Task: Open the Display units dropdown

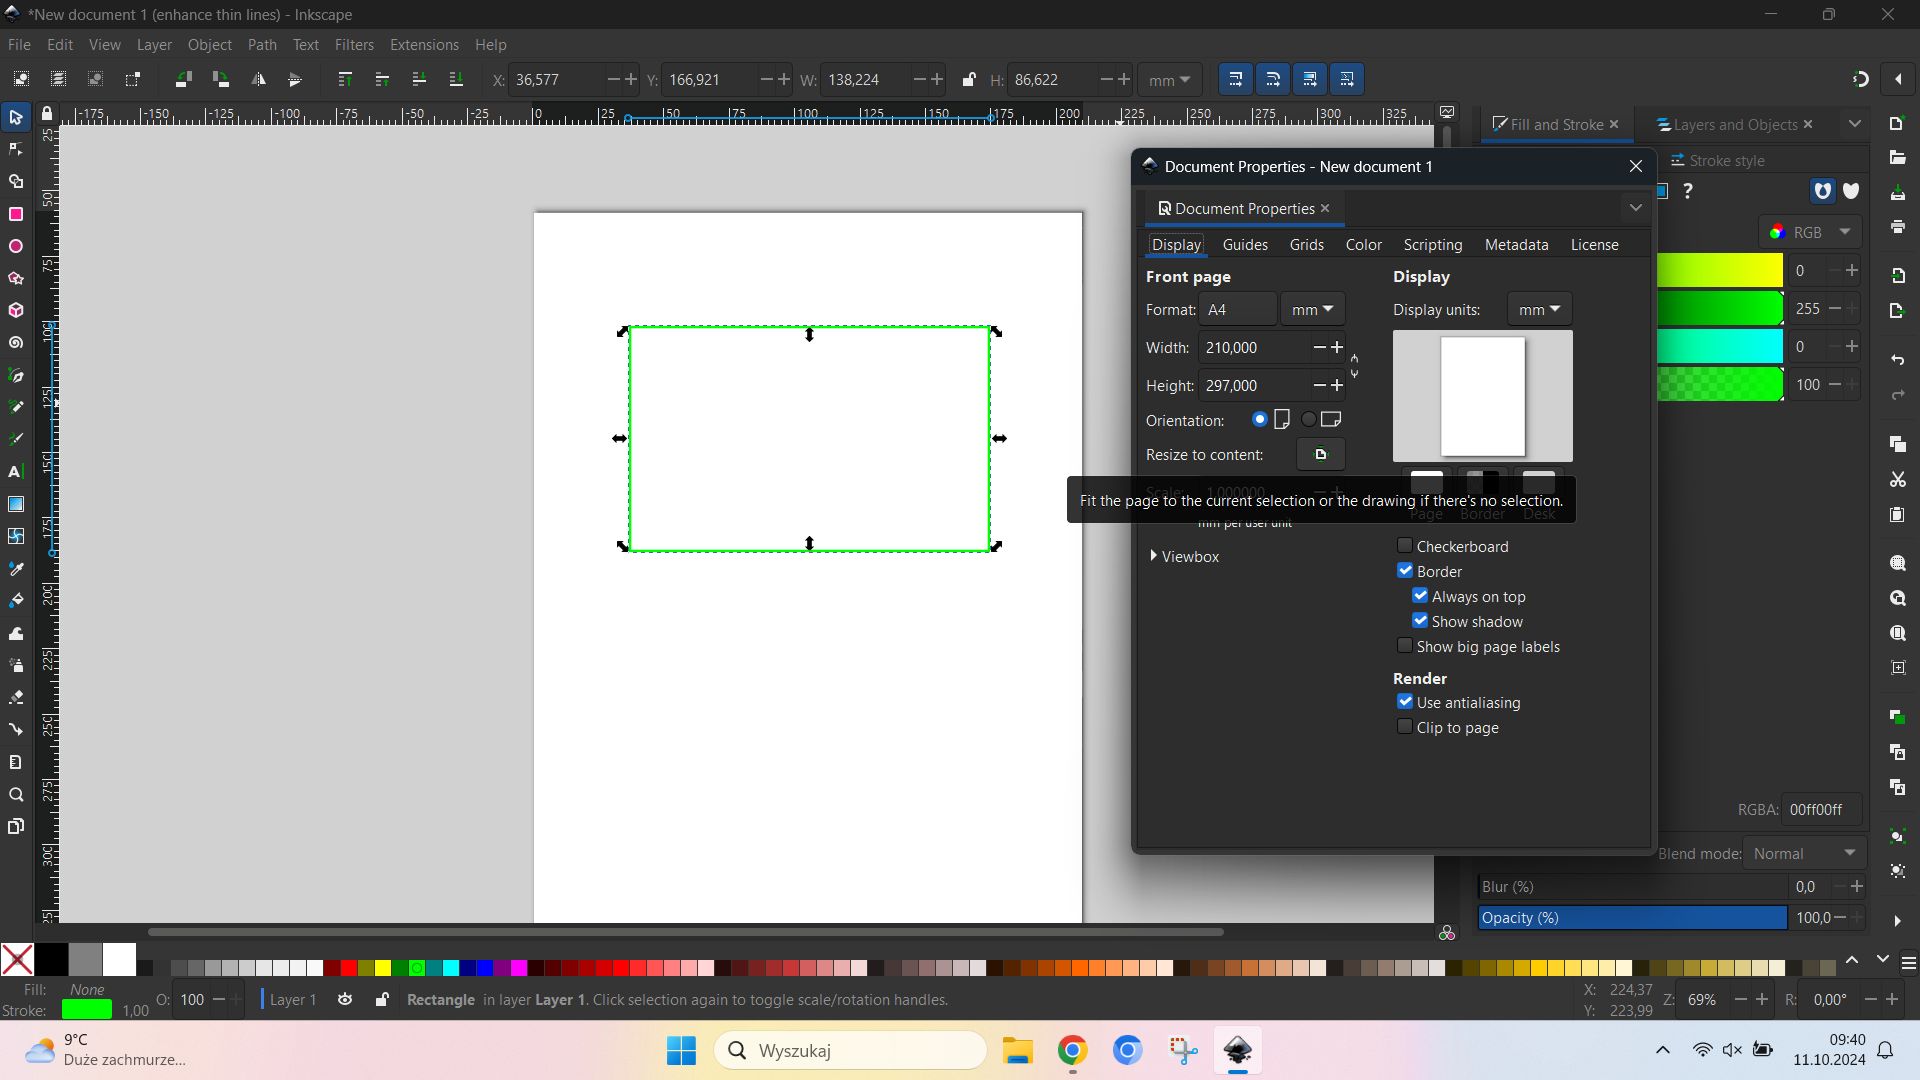Action: [1539, 309]
